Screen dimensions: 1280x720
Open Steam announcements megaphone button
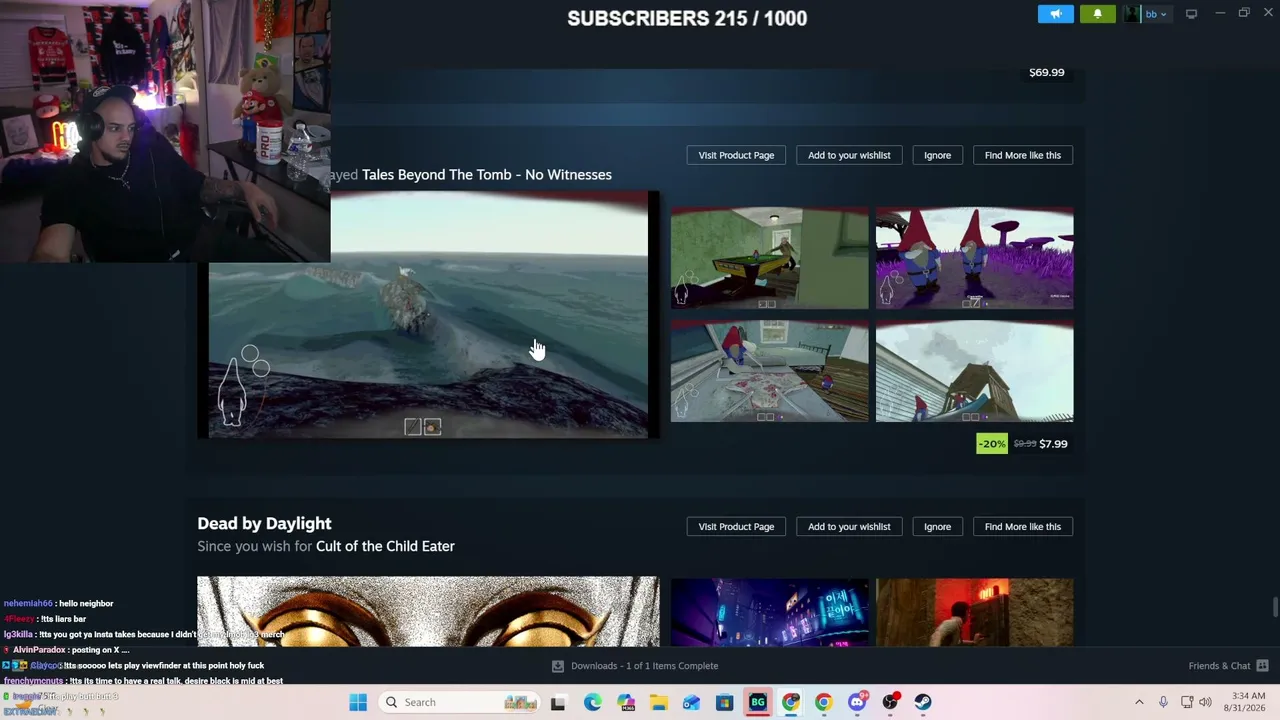coord(1056,14)
